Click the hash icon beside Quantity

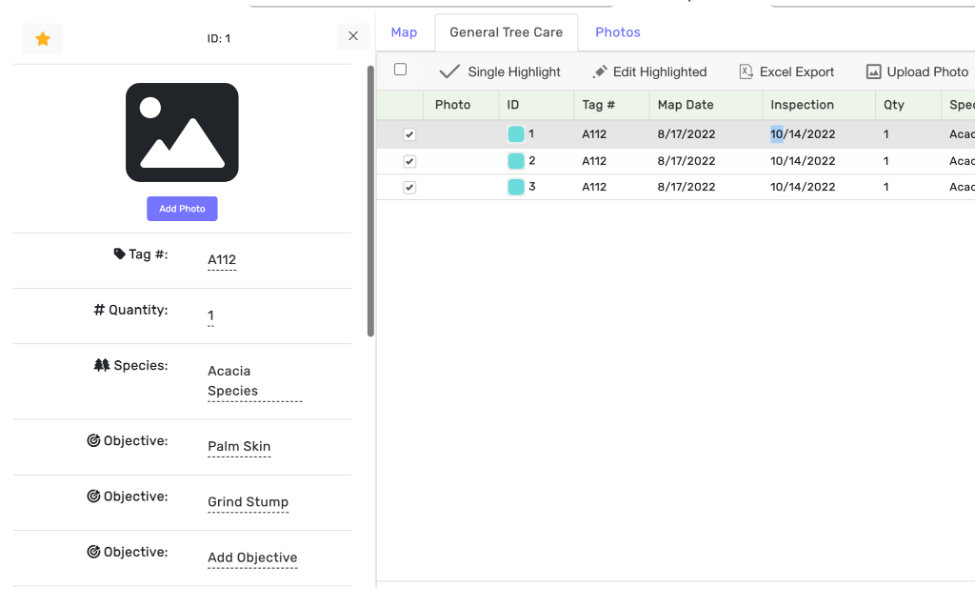pos(99,310)
